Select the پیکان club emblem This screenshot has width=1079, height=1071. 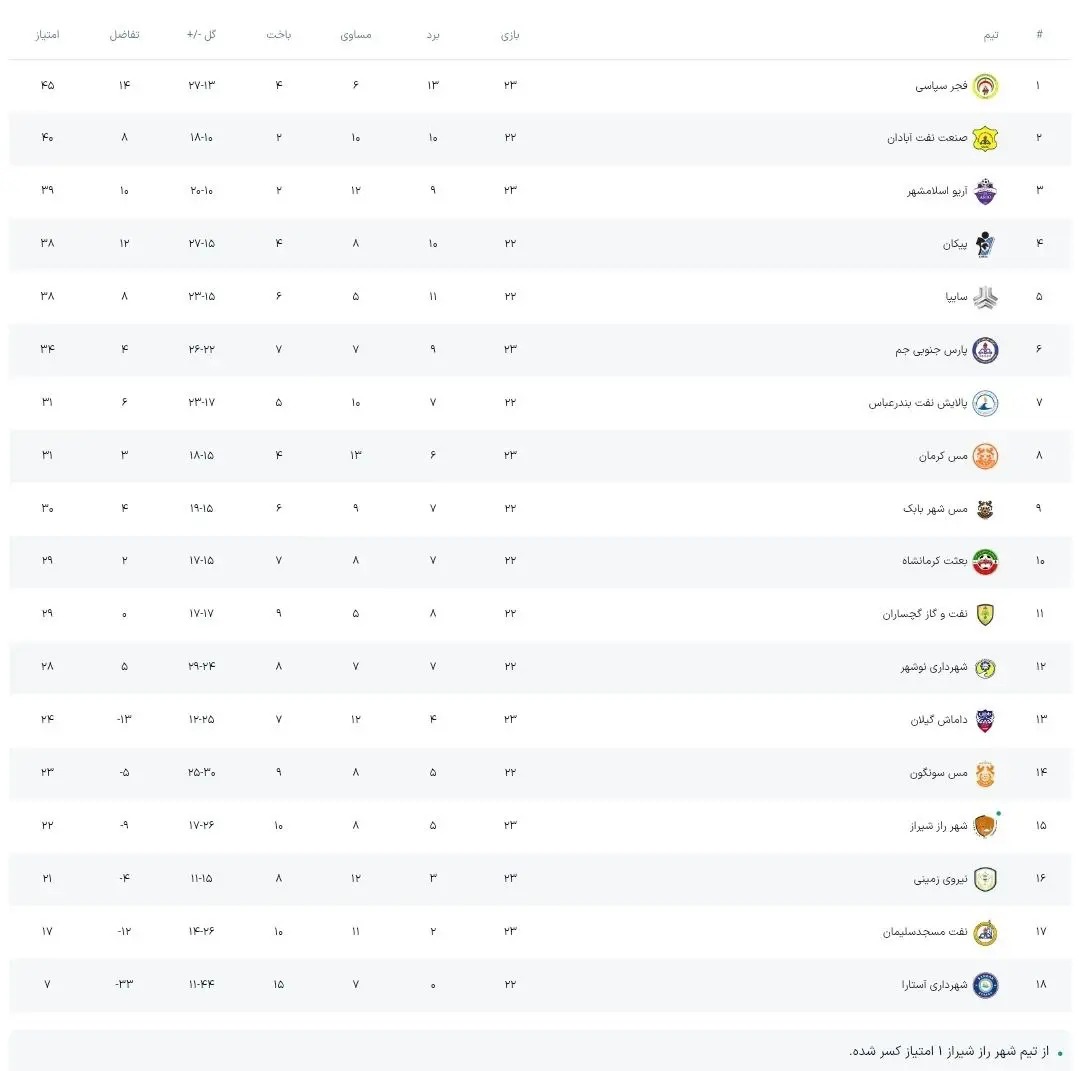985,244
